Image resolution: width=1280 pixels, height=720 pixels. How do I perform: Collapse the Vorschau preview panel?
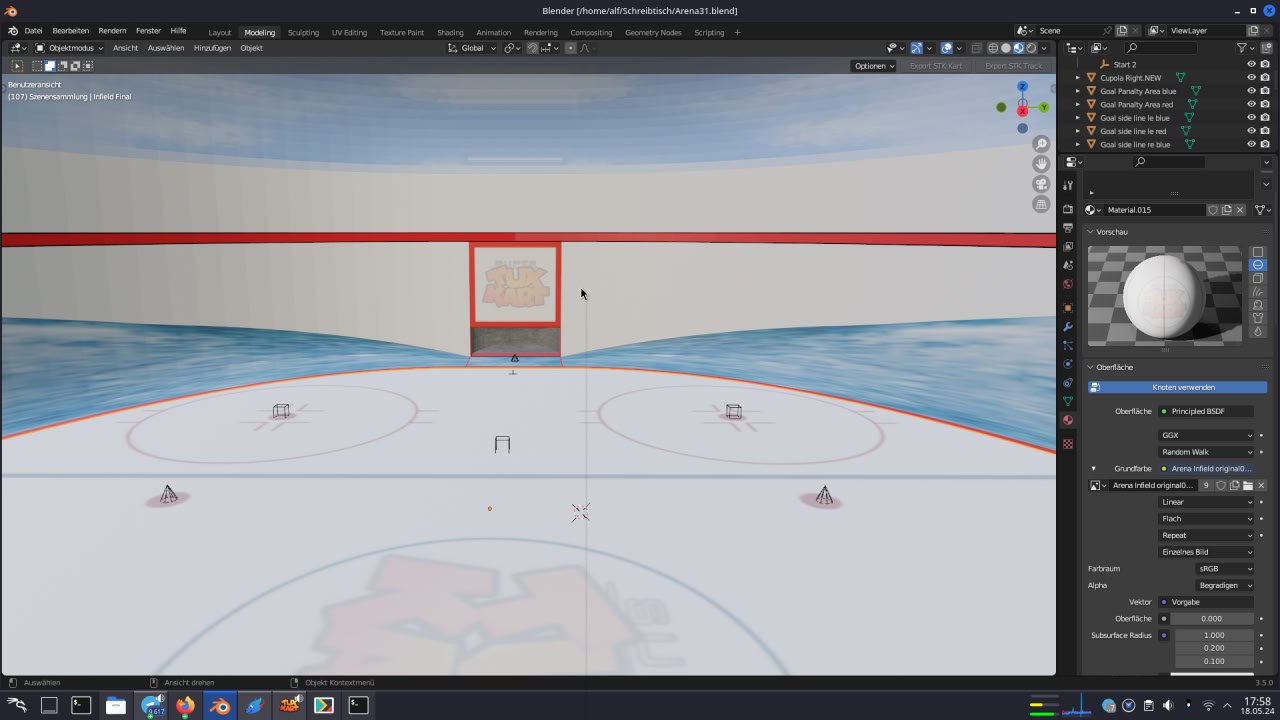coord(1091,232)
